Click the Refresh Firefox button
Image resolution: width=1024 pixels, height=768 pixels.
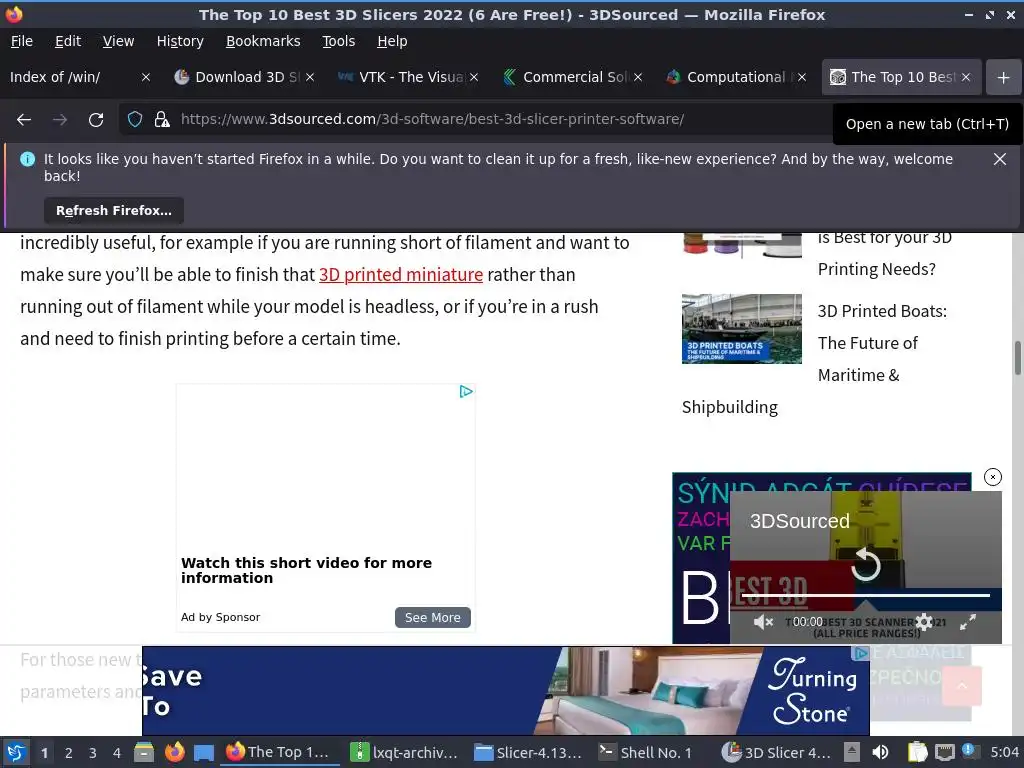(x=114, y=210)
